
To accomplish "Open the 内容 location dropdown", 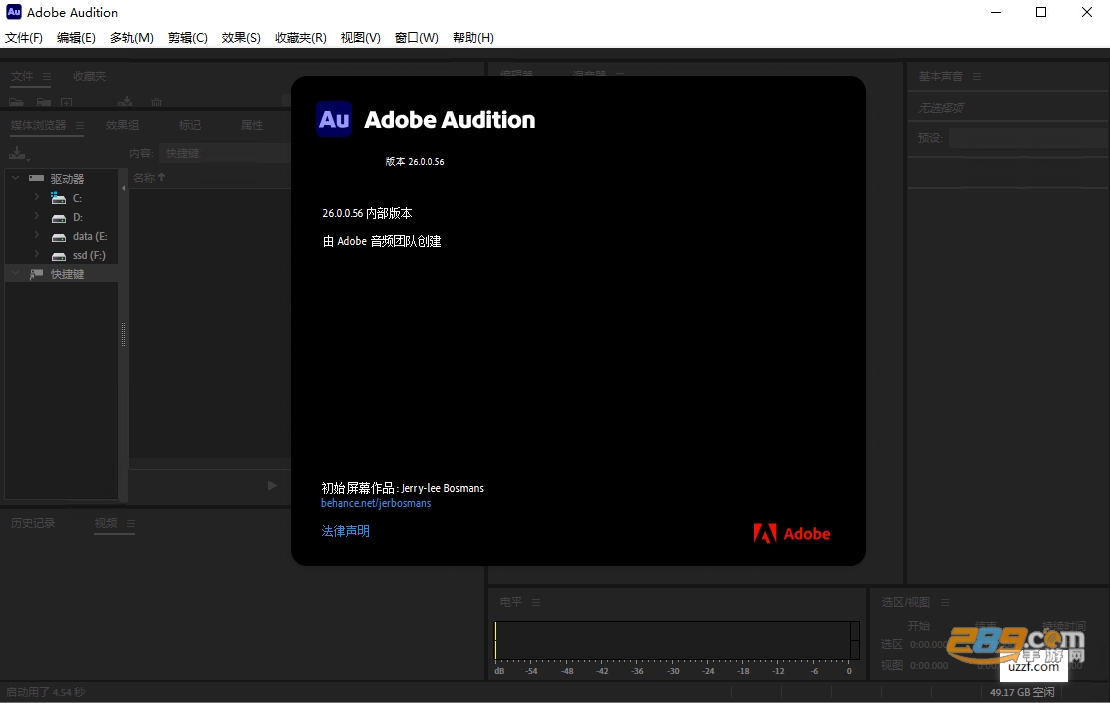I will tap(225, 153).
